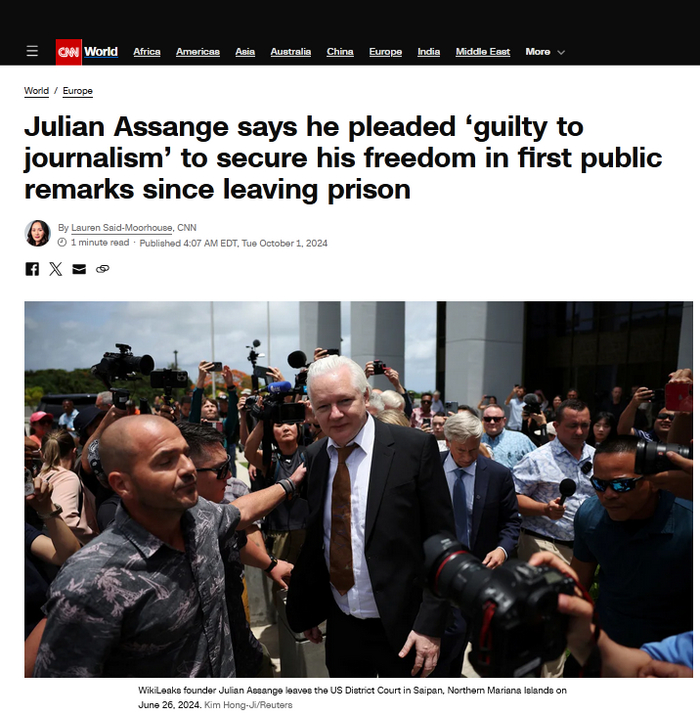Click the Europe breadcrumb link
The width and height of the screenshot is (700, 716).
[x=78, y=91]
